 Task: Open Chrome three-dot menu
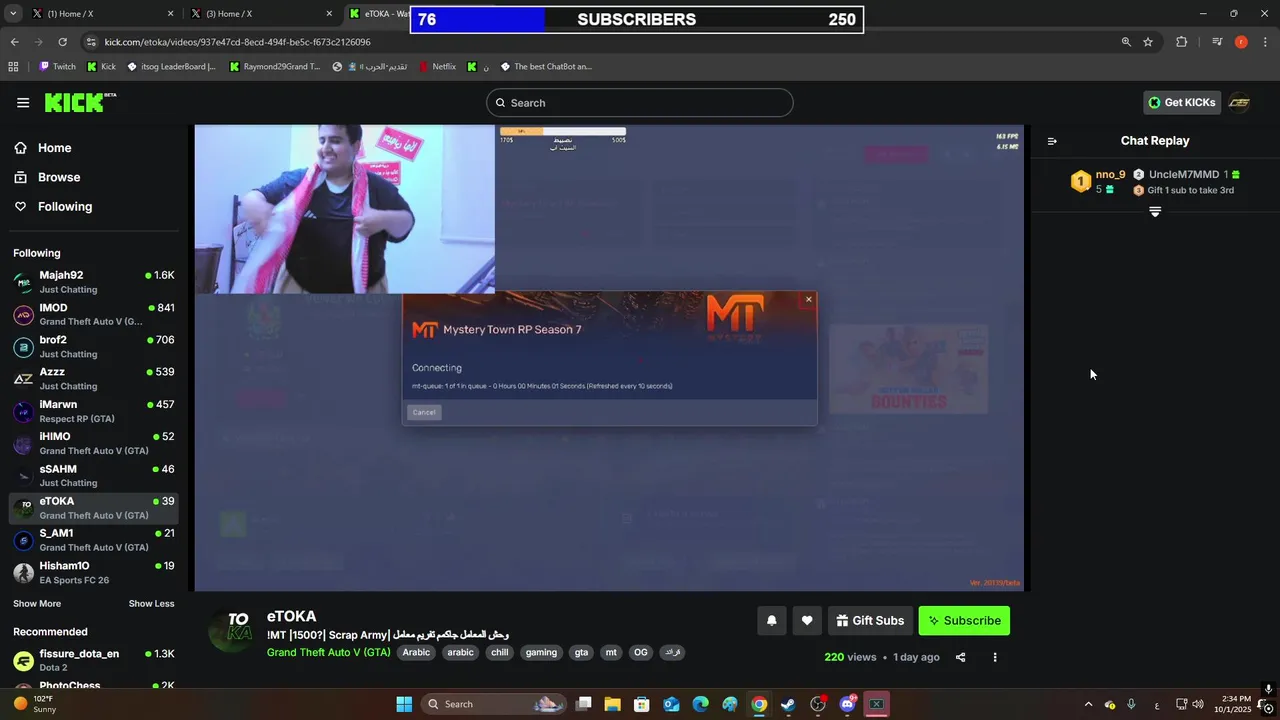pos(1265,42)
